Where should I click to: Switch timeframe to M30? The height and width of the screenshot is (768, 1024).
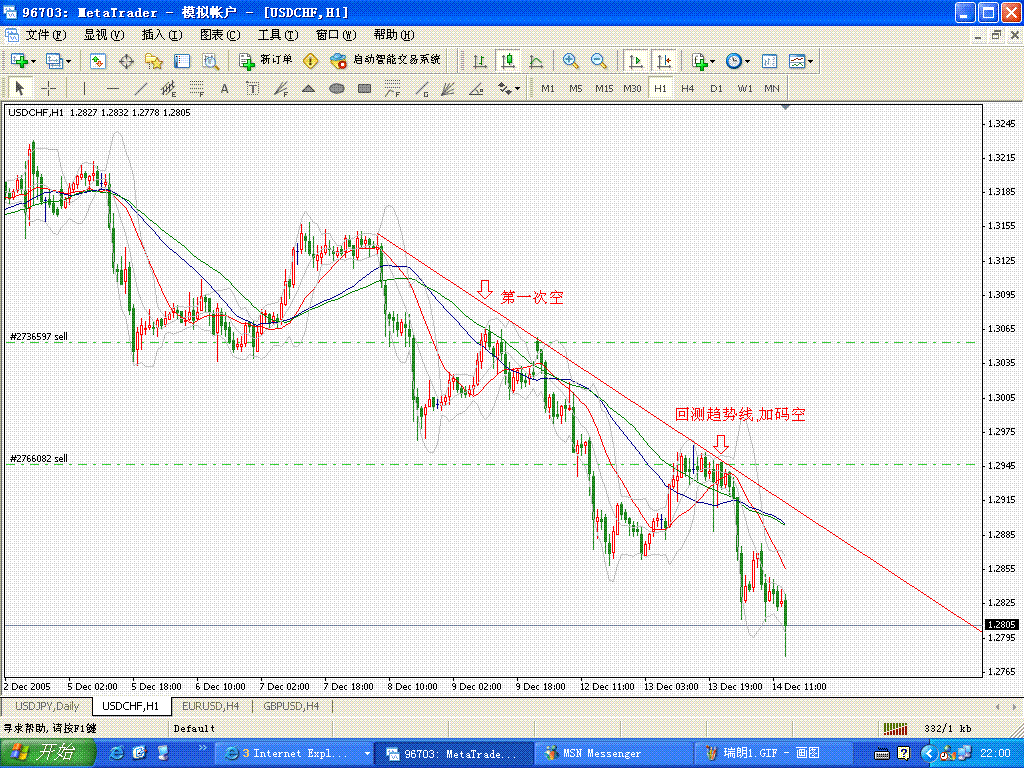click(x=632, y=88)
